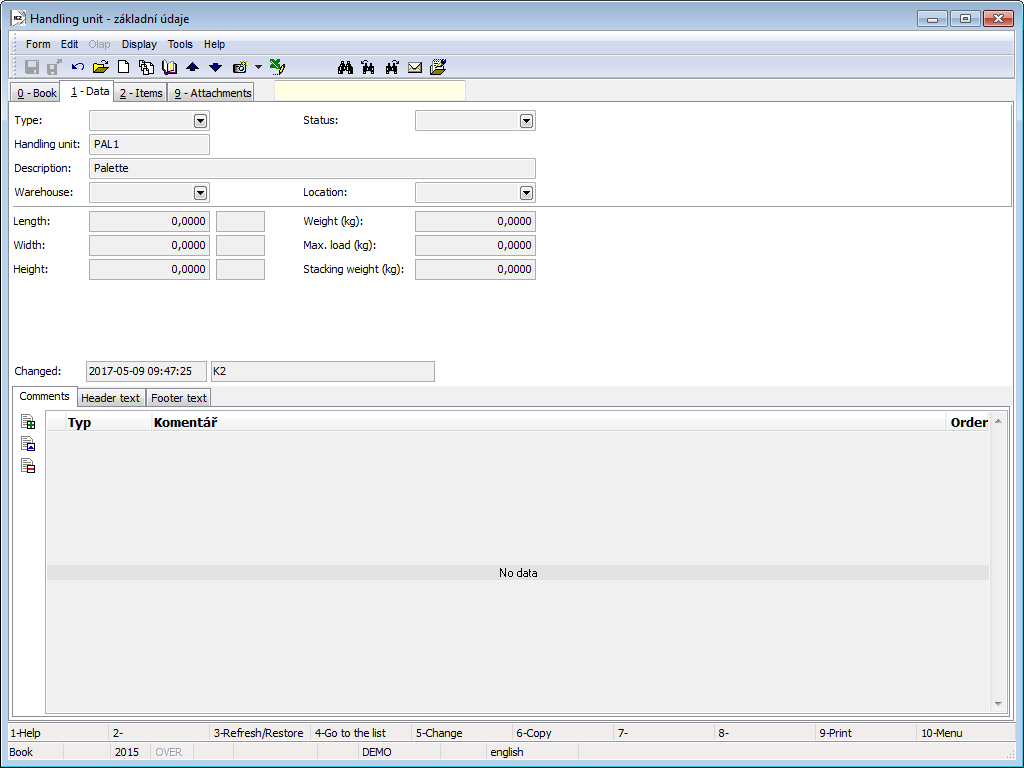Click the undo arrow toolbar icon
Screen dimensions: 1024x768
[78, 67]
